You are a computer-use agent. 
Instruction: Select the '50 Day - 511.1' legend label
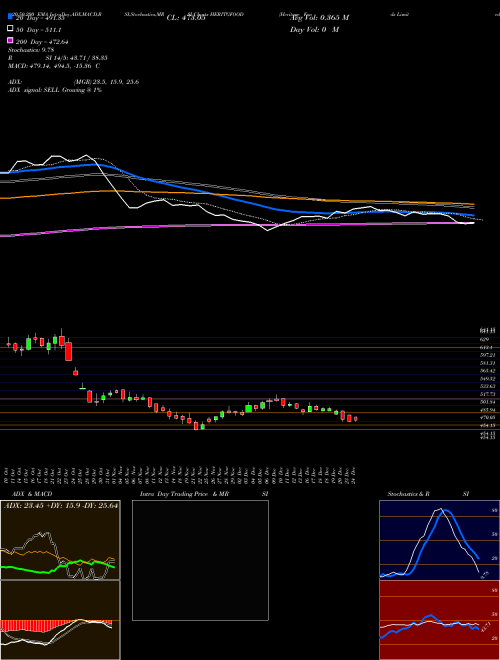click(x=39, y=30)
